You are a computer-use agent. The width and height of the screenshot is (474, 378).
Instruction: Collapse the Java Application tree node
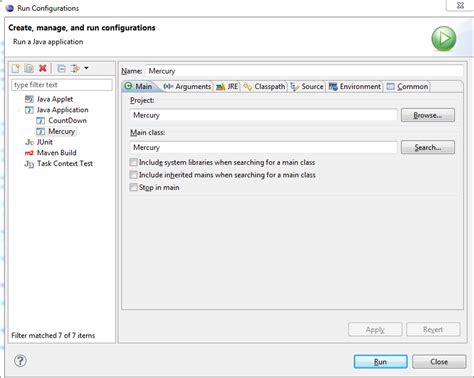19,110
